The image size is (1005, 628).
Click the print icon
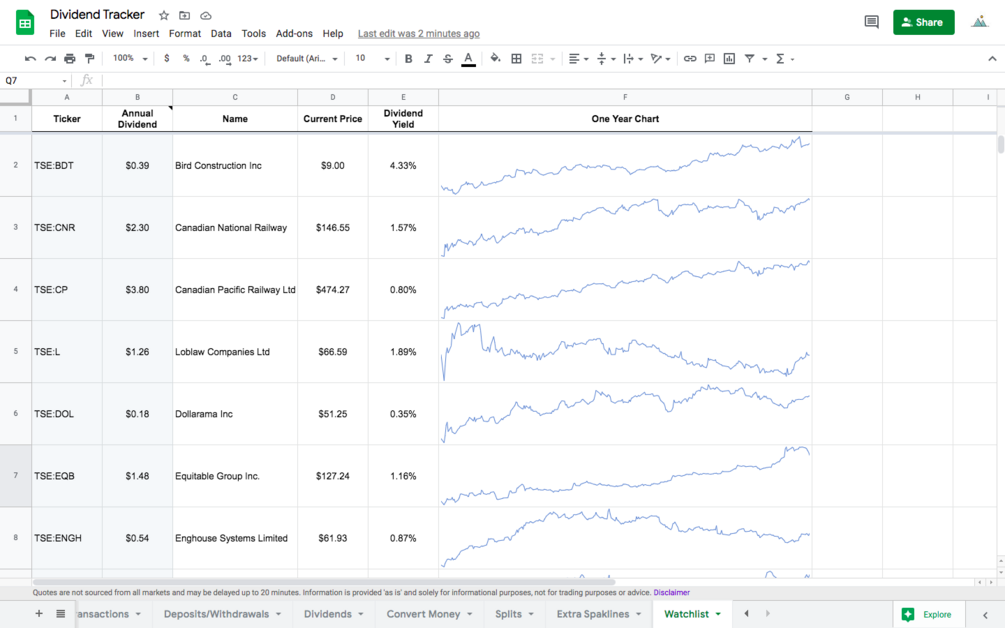pyautogui.click(x=70, y=59)
